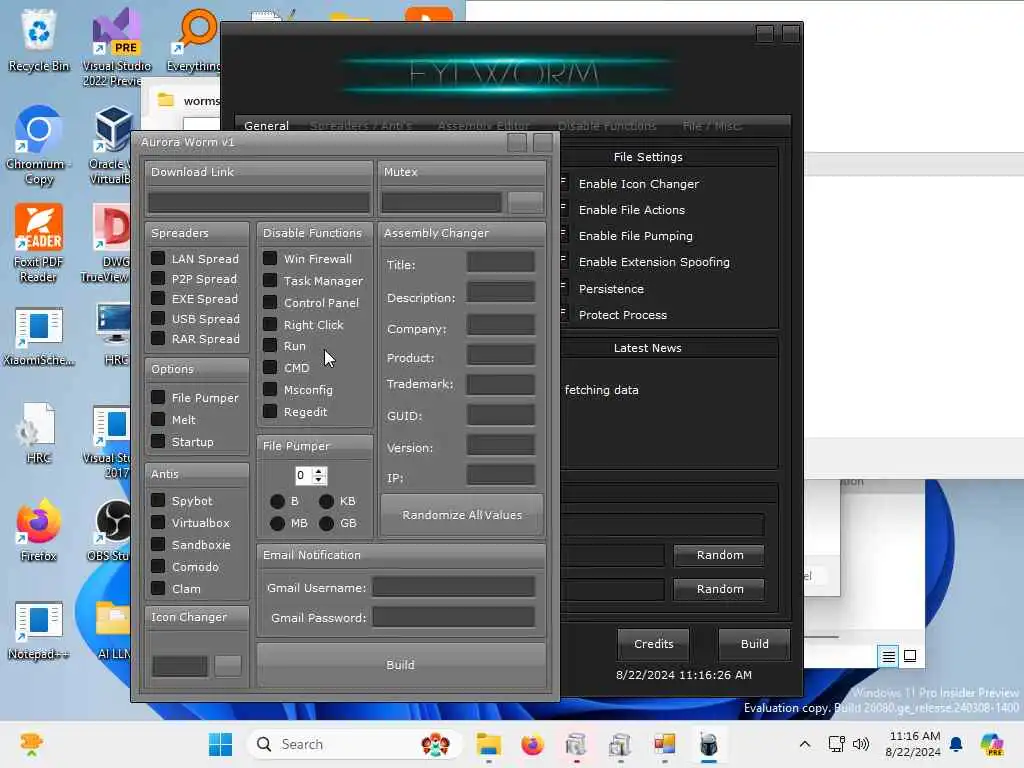
Task: Open the OBS Studio desktop shortcut
Action: click(x=111, y=530)
